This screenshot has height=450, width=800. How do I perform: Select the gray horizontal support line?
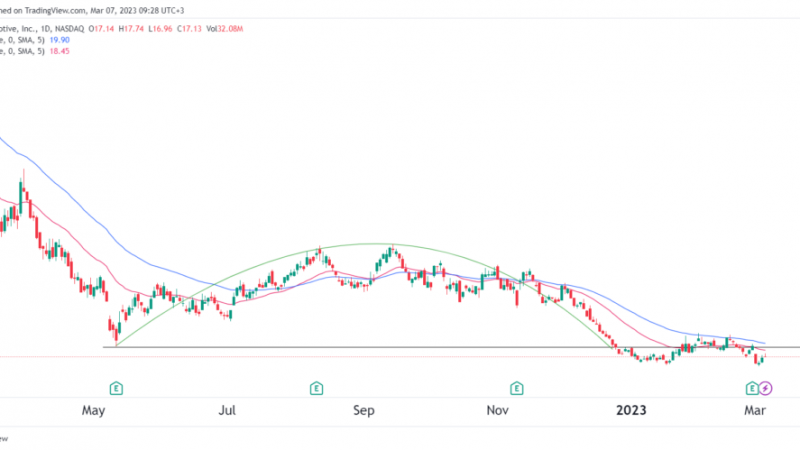pyautogui.click(x=451, y=347)
